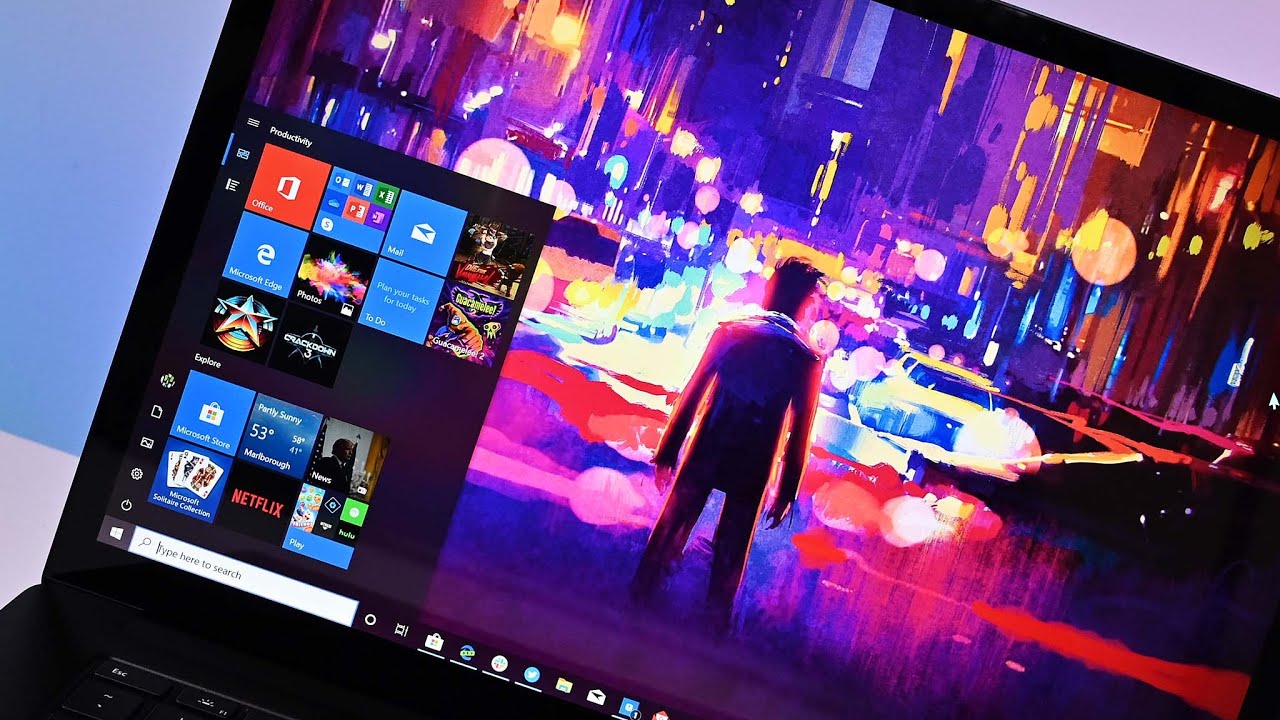This screenshot has width=1280, height=720.
Task: Open Documents from Start rail
Action: (156, 411)
